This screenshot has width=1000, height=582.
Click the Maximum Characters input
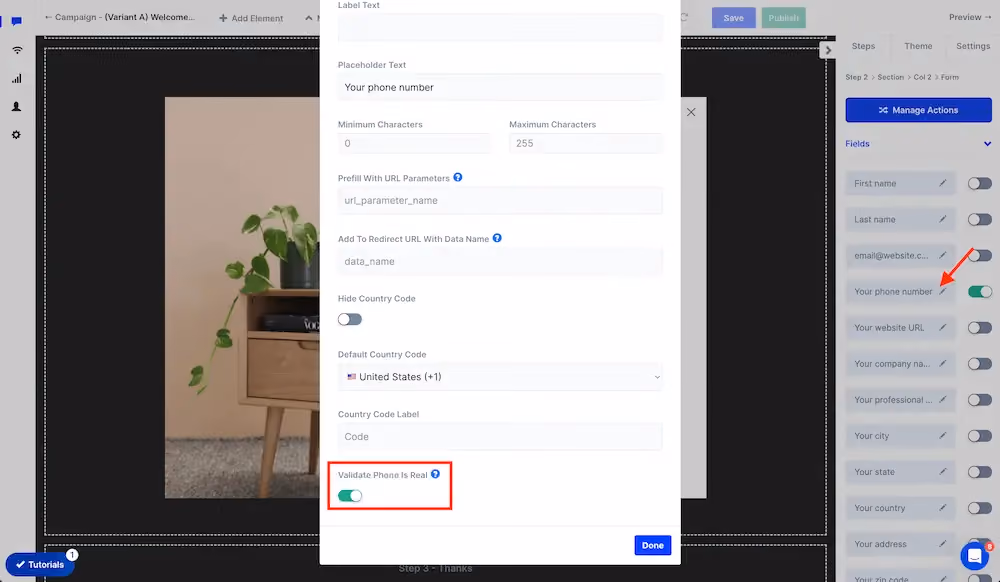point(585,143)
